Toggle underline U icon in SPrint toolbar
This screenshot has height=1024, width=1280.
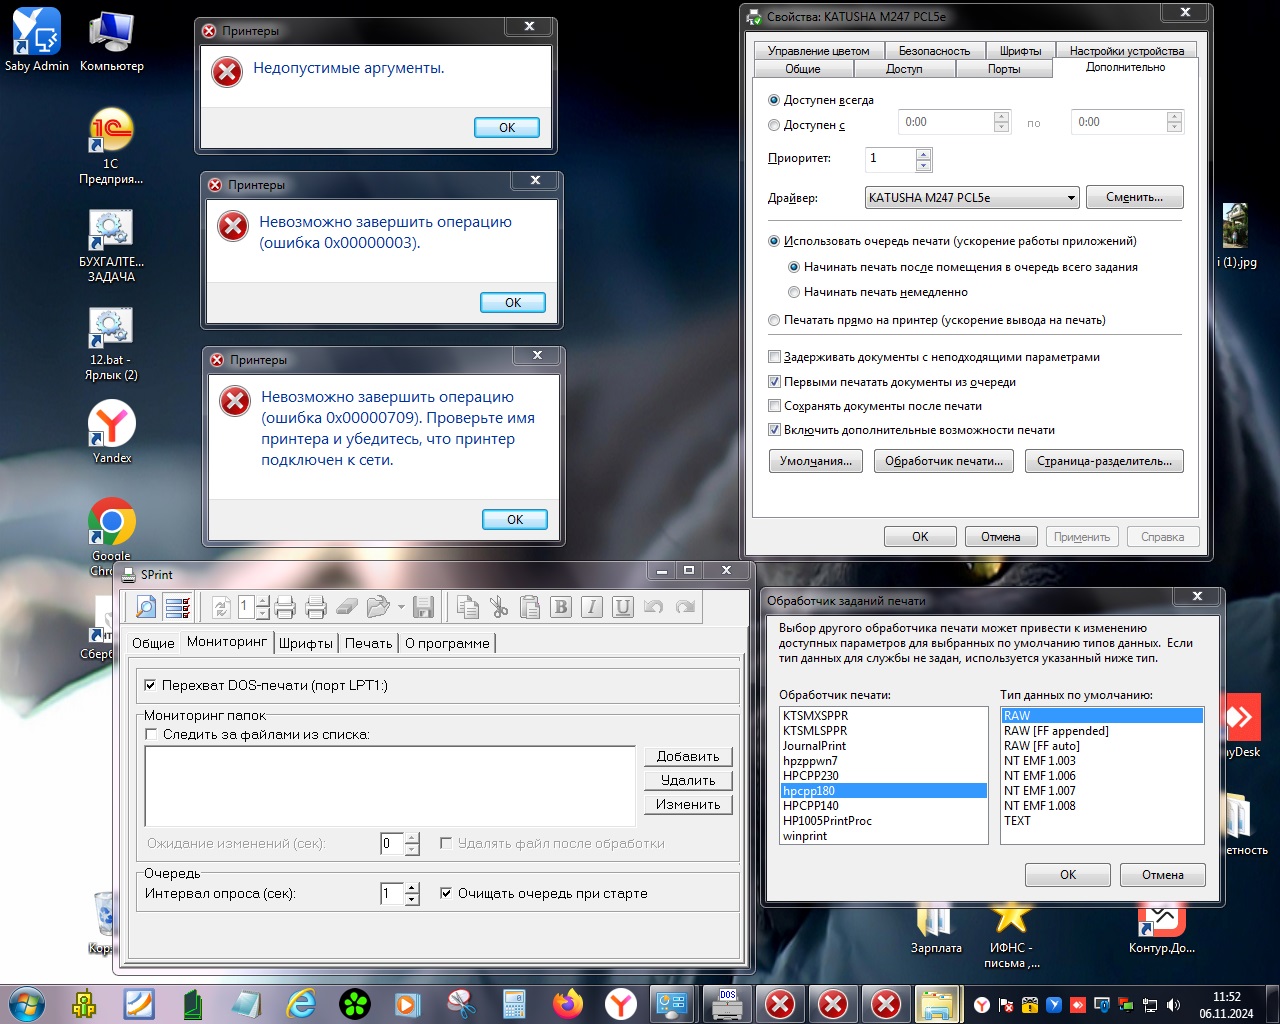tap(623, 607)
